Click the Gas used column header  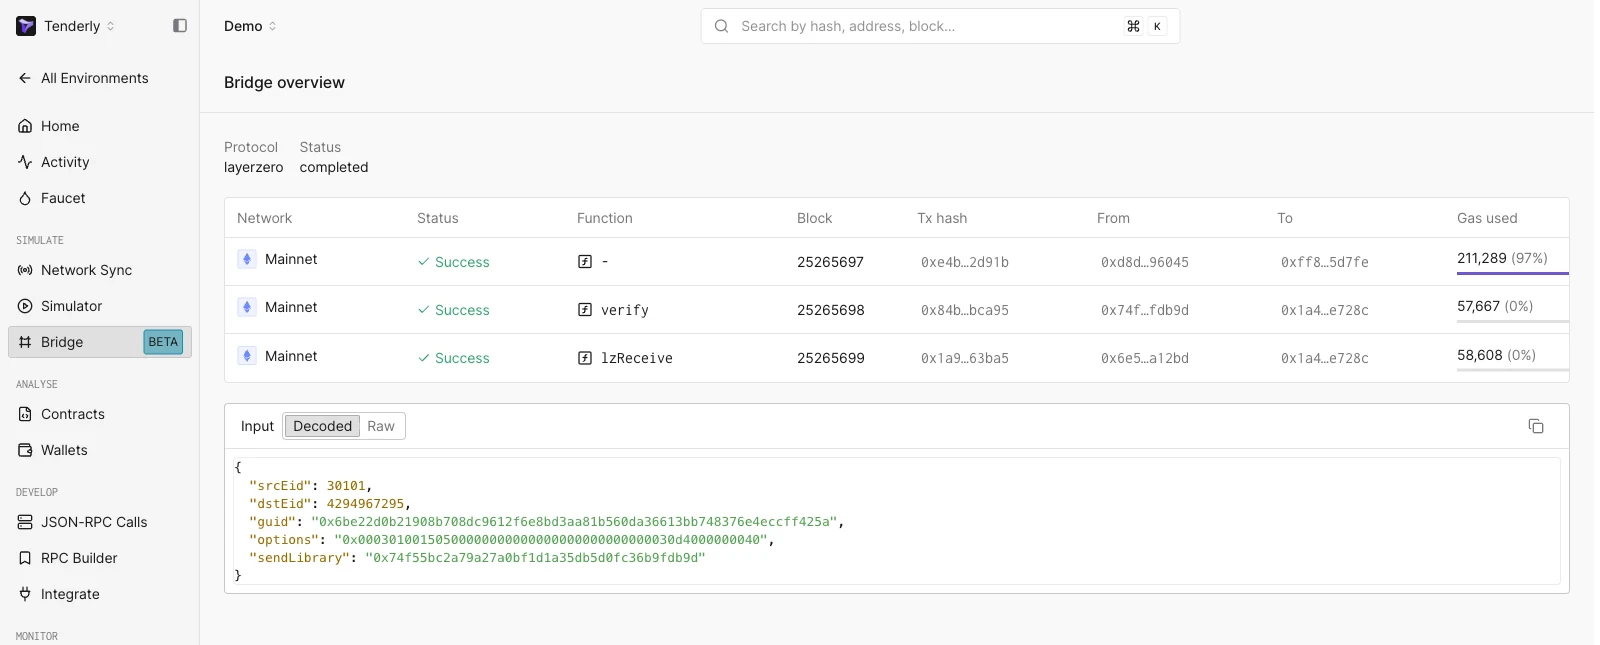[1487, 218]
